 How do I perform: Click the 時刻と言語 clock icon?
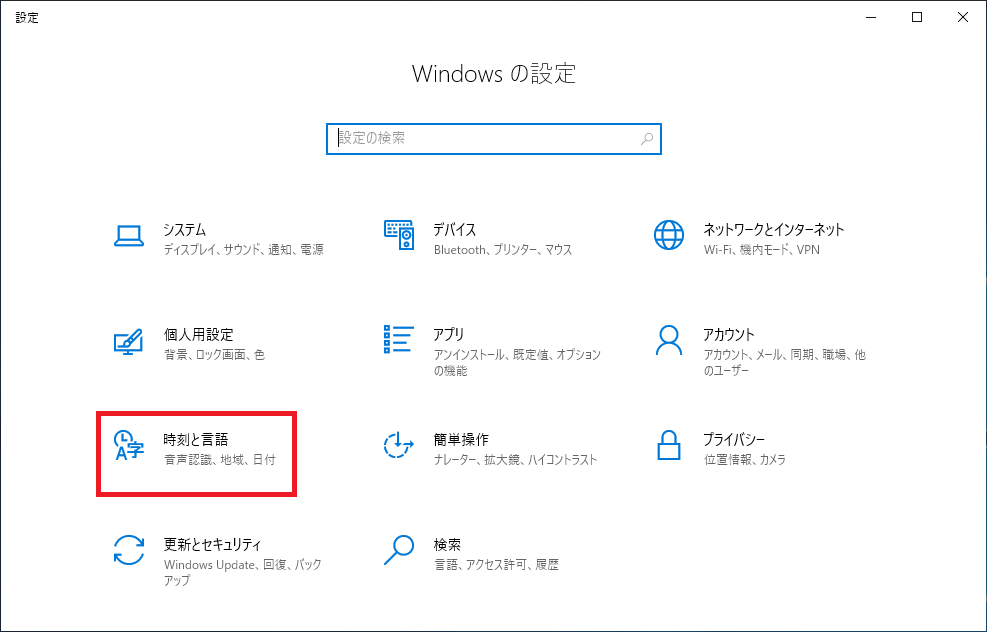tap(129, 446)
